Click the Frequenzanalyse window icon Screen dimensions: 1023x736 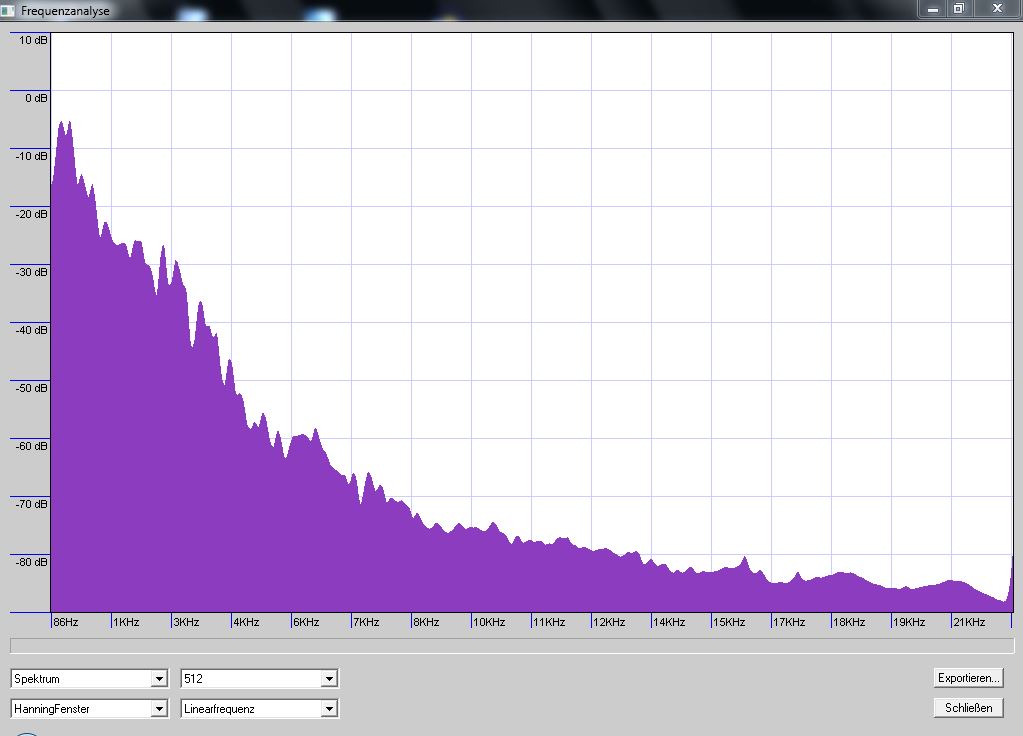click(x=8, y=10)
